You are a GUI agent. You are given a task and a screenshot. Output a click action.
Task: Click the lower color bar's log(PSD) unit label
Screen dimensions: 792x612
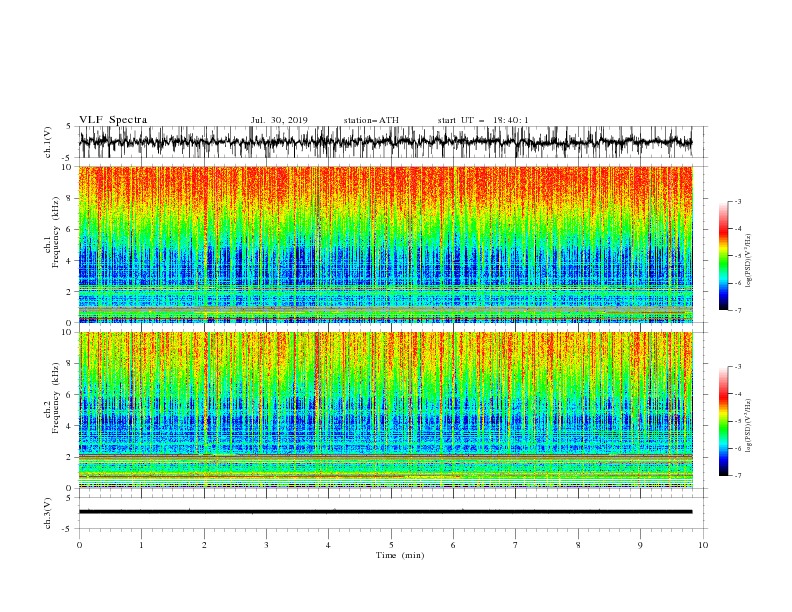(749, 426)
